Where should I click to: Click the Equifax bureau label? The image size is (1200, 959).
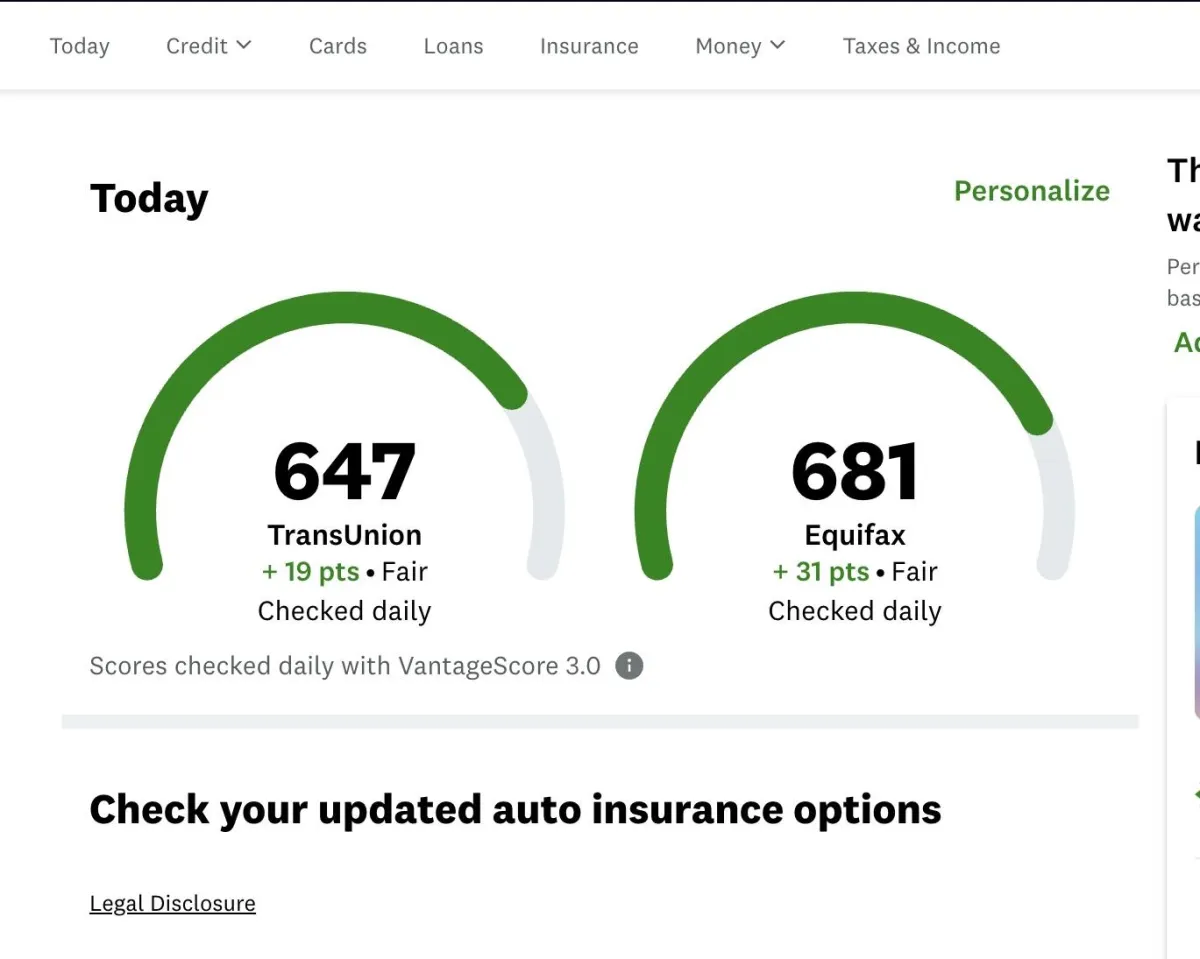[x=855, y=535]
